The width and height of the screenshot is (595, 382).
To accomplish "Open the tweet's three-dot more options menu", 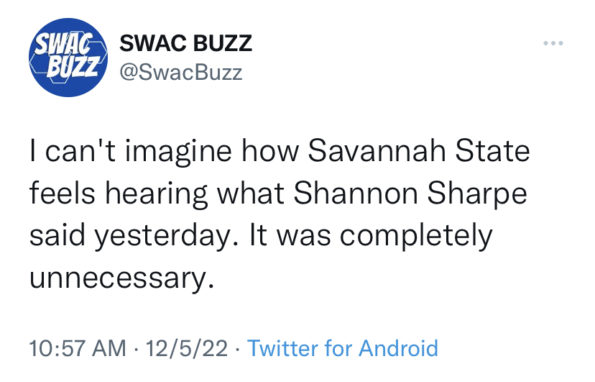I will pyautogui.click(x=553, y=43).
